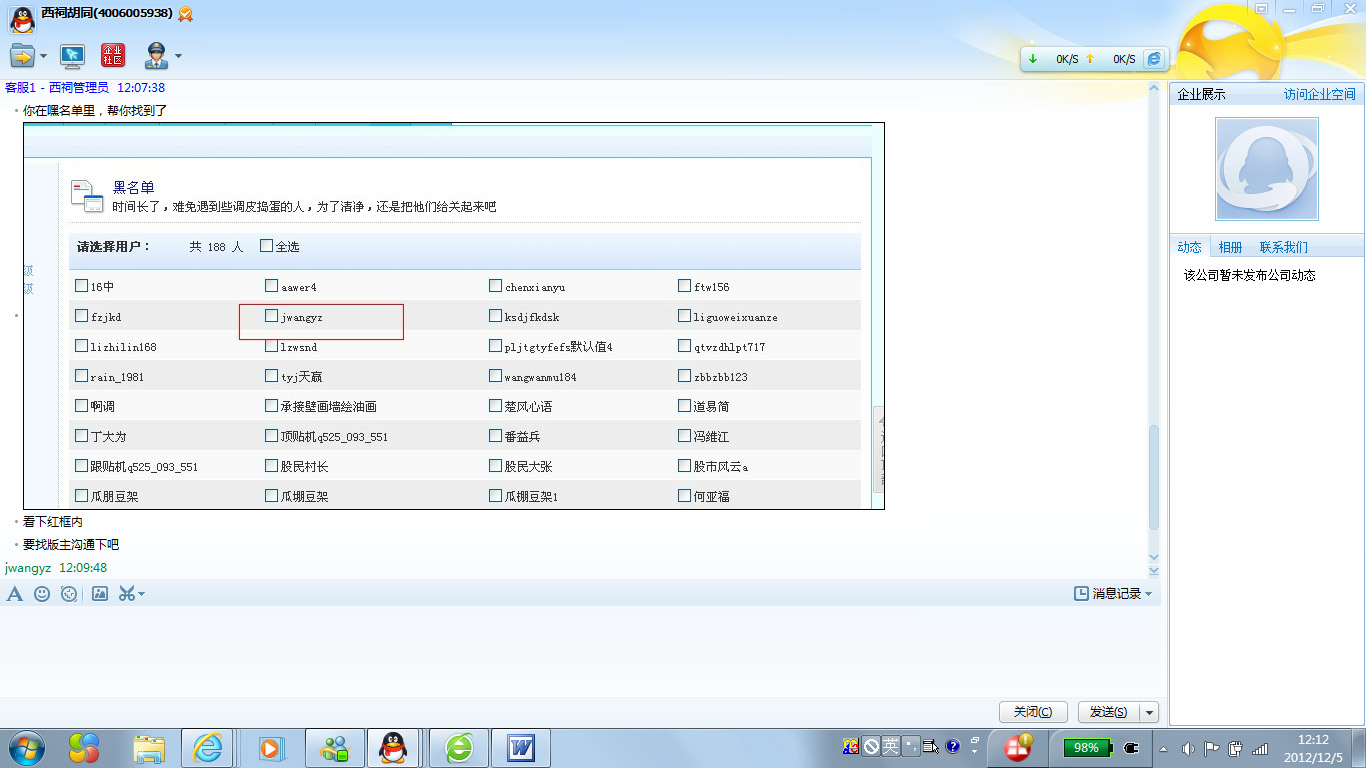Click the send picture icon
The height and width of the screenshot is (768, 1366).
pyautogui.click(x=100, y=594)
